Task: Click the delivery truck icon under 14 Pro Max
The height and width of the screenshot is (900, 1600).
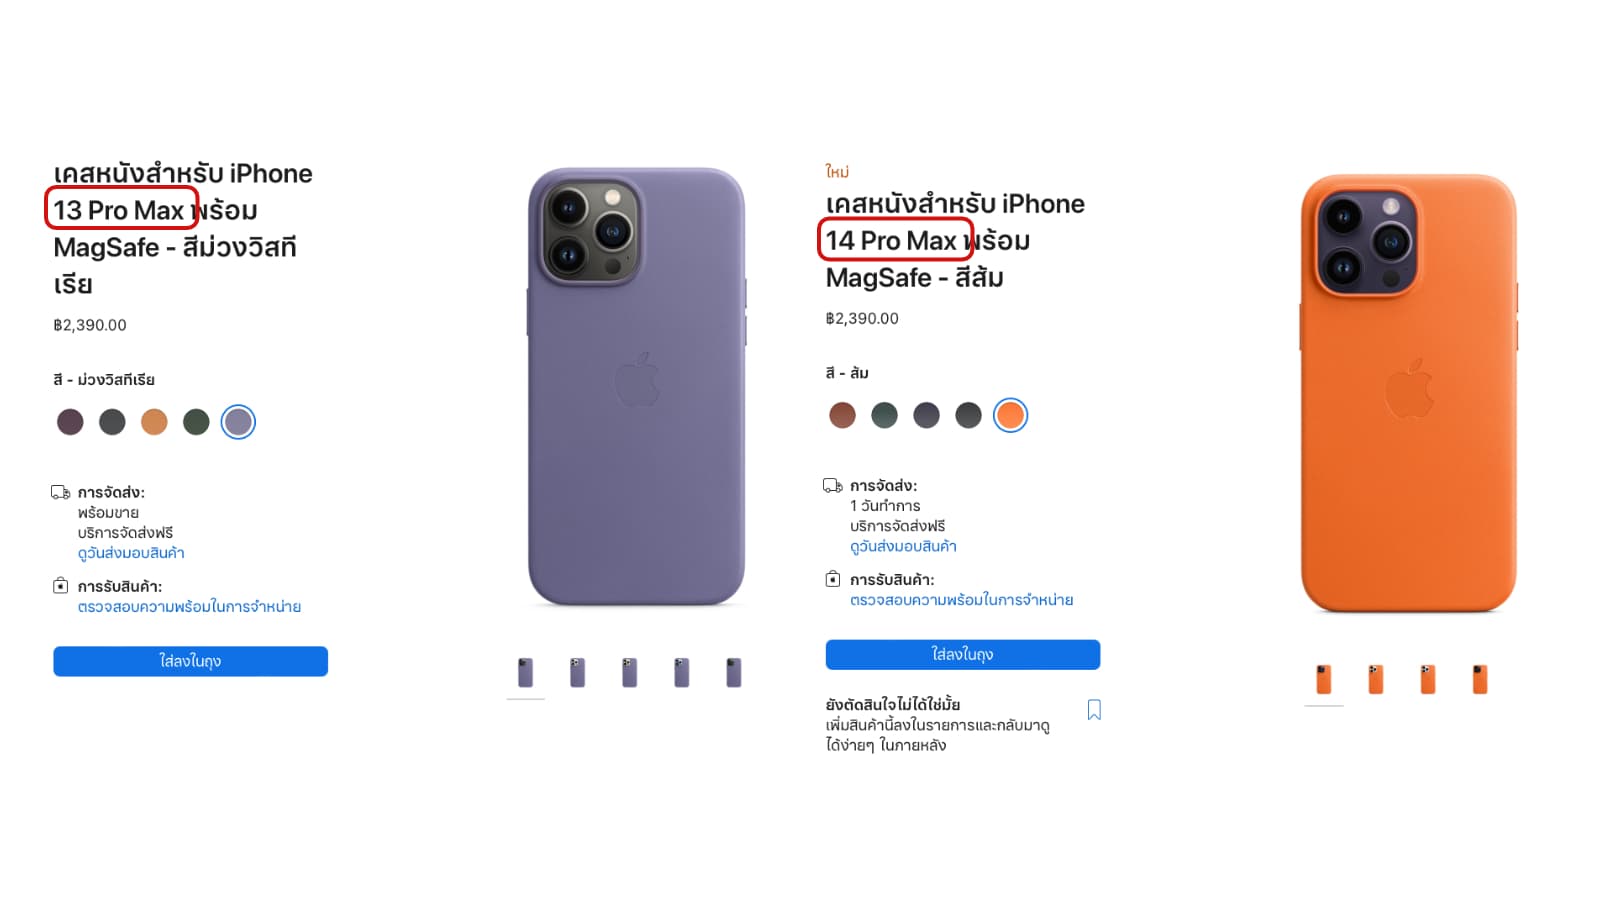Action: 833,485
